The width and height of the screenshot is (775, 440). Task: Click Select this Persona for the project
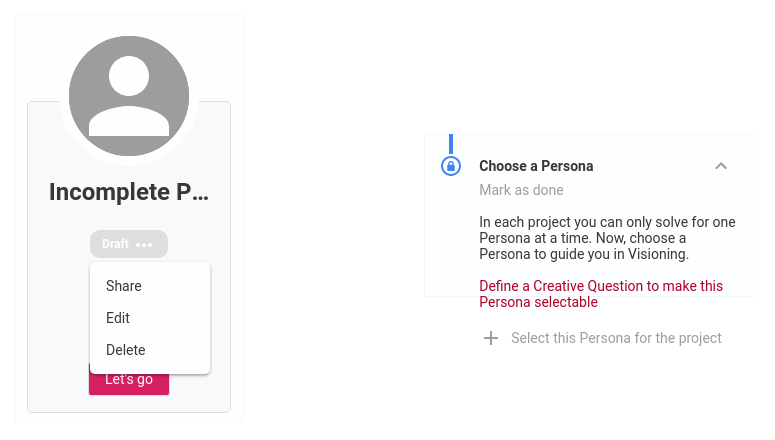[x=616, y=338]
